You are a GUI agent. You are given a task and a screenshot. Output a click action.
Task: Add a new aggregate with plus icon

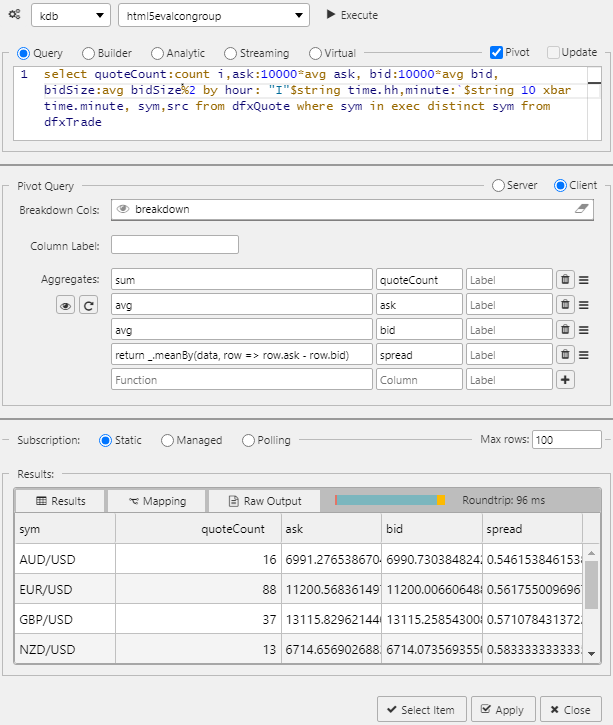click(x=565, y=379)
